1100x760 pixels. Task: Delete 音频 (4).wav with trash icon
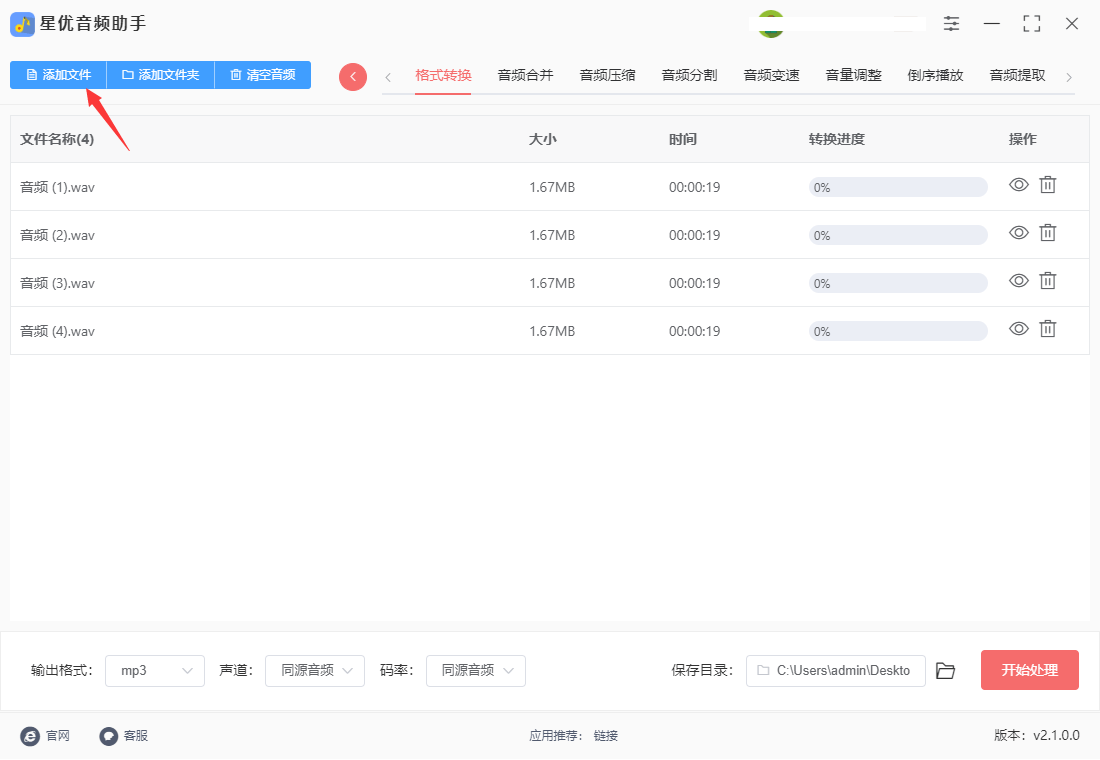click(x=1047, y=328)
